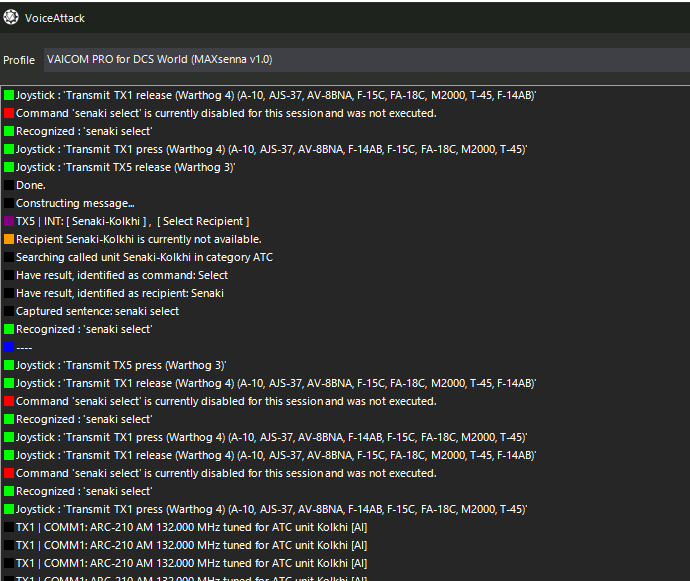The height and width of the screenshot is (581, 690).
Task: Click purple square beside TX5 INT entry
Action: [x=8, y=221]
